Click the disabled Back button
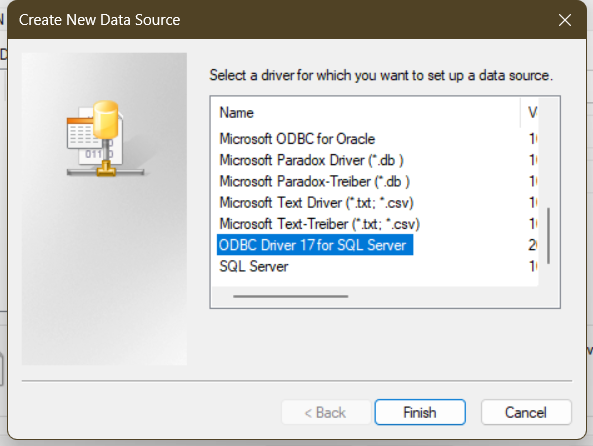 326,412
